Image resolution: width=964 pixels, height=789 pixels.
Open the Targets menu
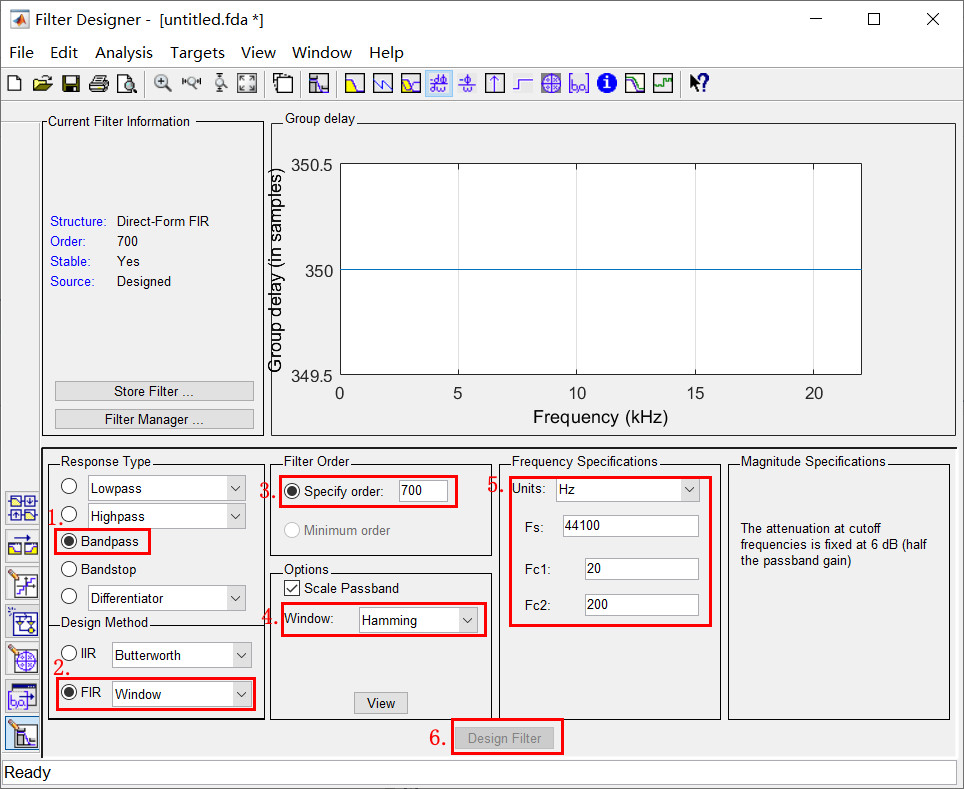tap(197, 53)
